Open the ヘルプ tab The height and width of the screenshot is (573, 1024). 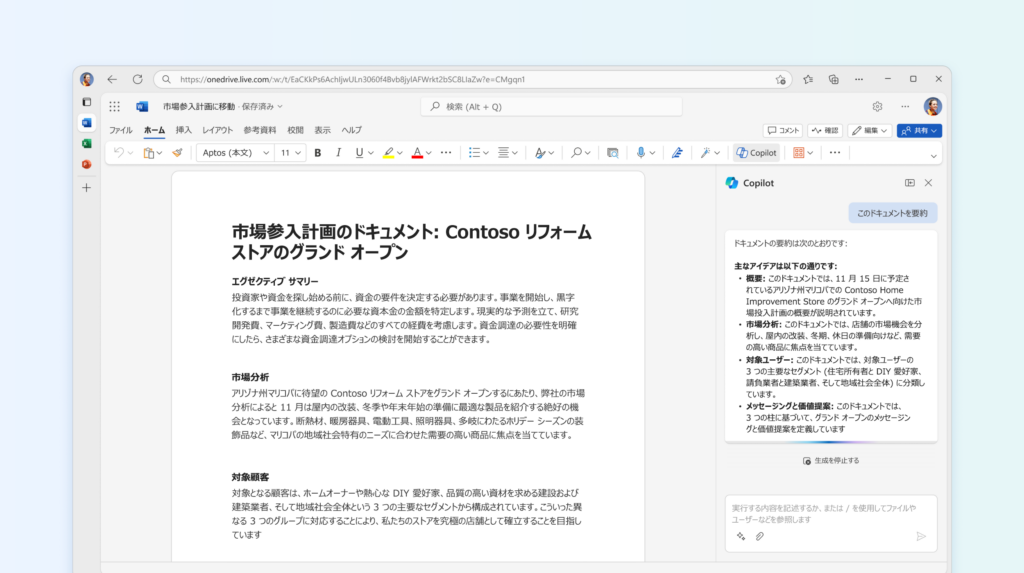(351, 131)
